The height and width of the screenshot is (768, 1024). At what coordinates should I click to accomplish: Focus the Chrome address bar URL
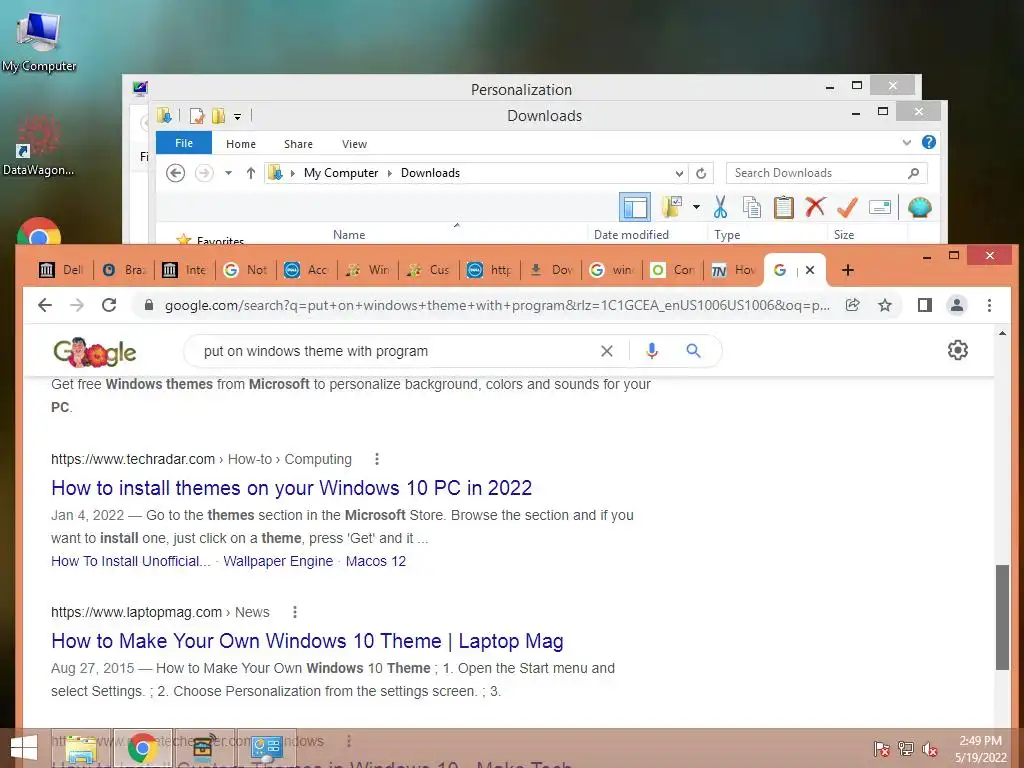click(x=497, y=305)
